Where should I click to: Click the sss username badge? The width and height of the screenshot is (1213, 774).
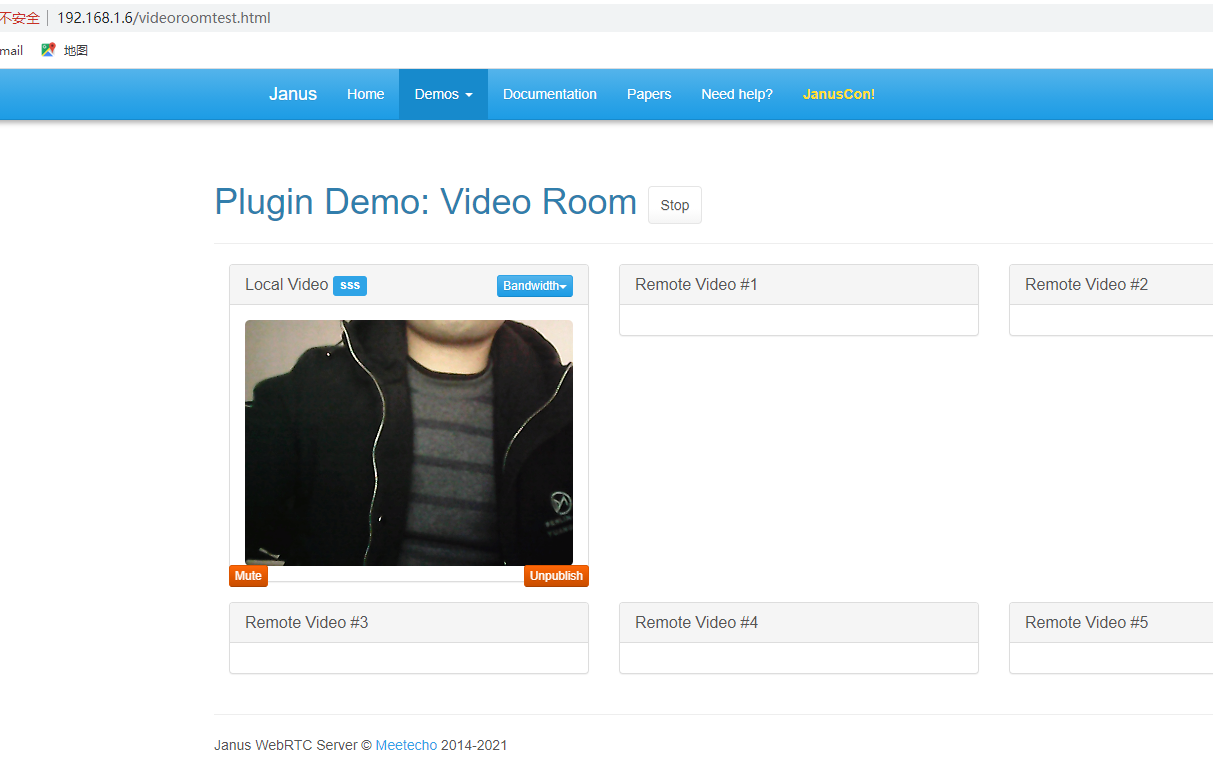pos(350,285)
